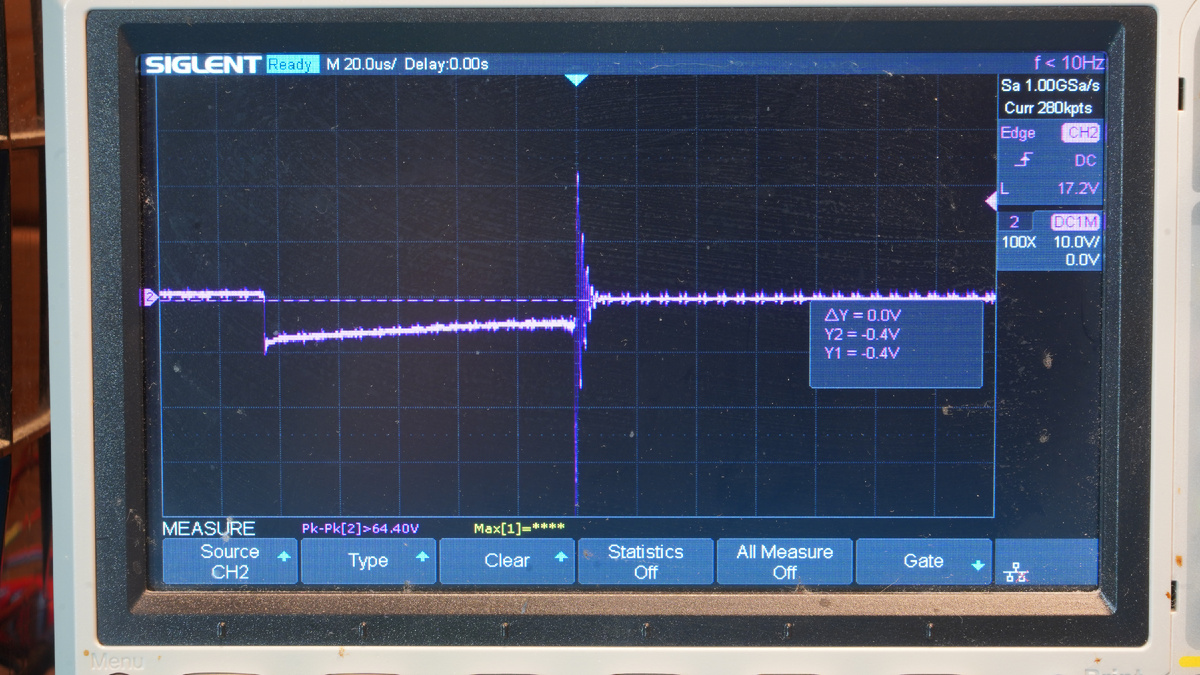Click the Delay:0.00s readout
This screenshot has height=675, width=1200.
click(446, 64)
